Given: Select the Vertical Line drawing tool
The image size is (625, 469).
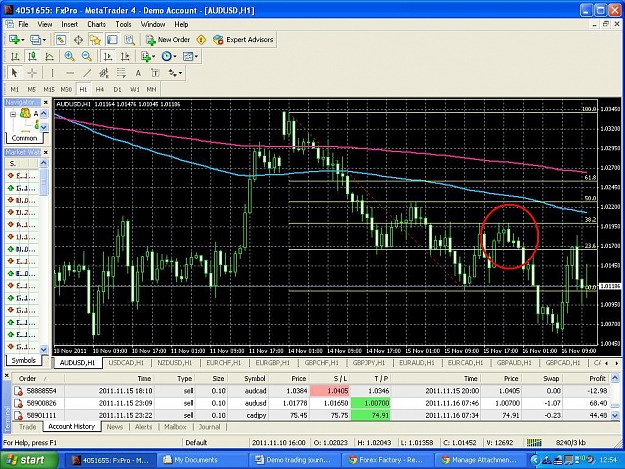Looking at the screenshot, I should [52, 73].
